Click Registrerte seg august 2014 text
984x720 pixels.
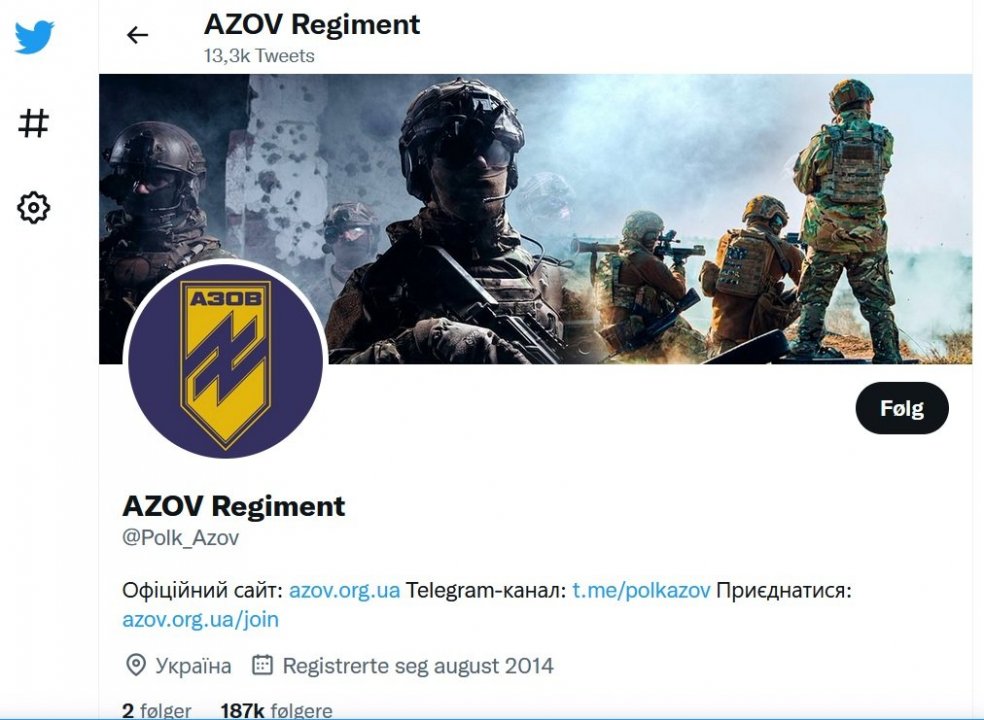(418, 665)
